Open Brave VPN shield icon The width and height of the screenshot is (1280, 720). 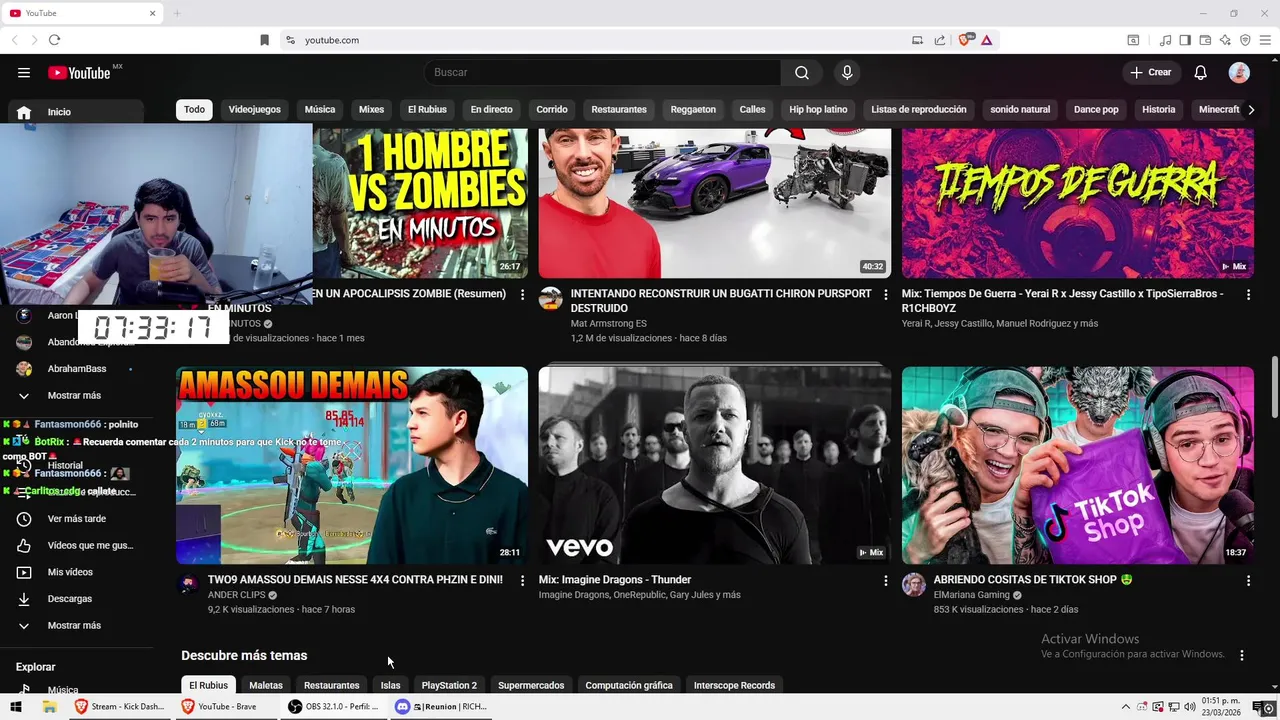(1245, 40)
